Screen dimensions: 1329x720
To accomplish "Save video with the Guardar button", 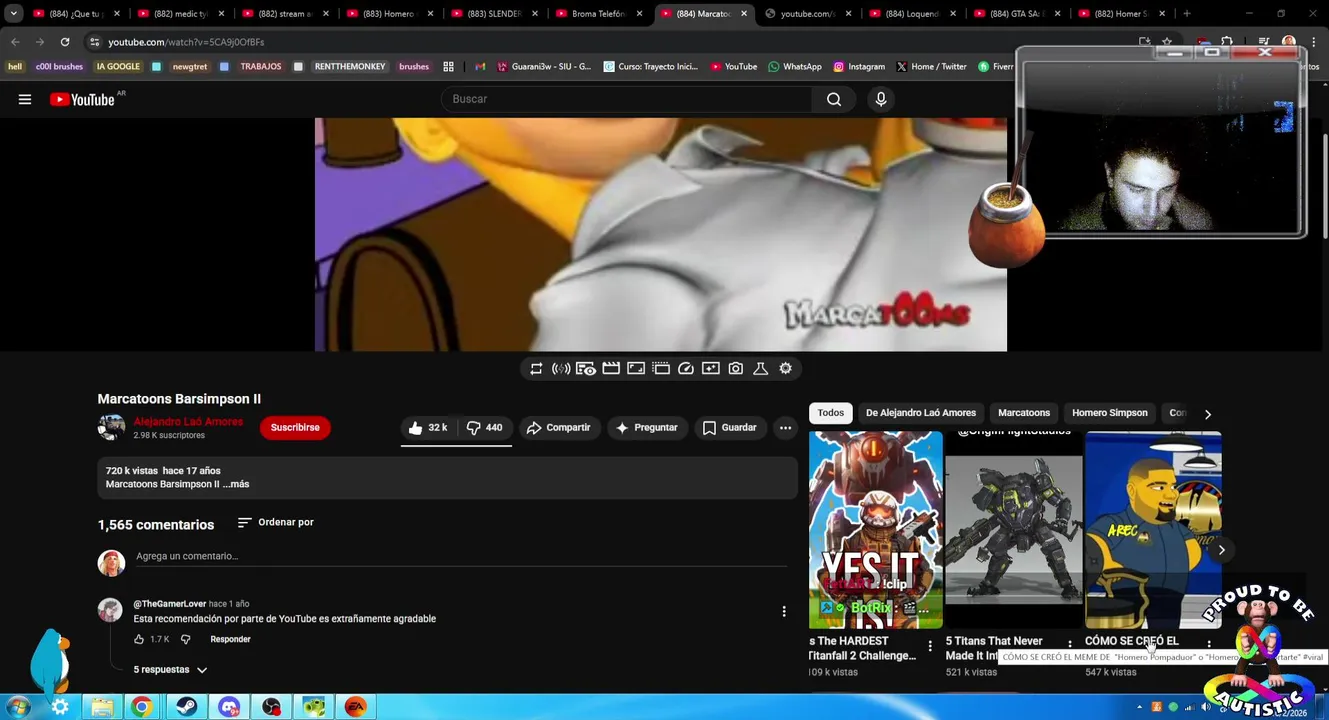I will (x=729, y=428).
